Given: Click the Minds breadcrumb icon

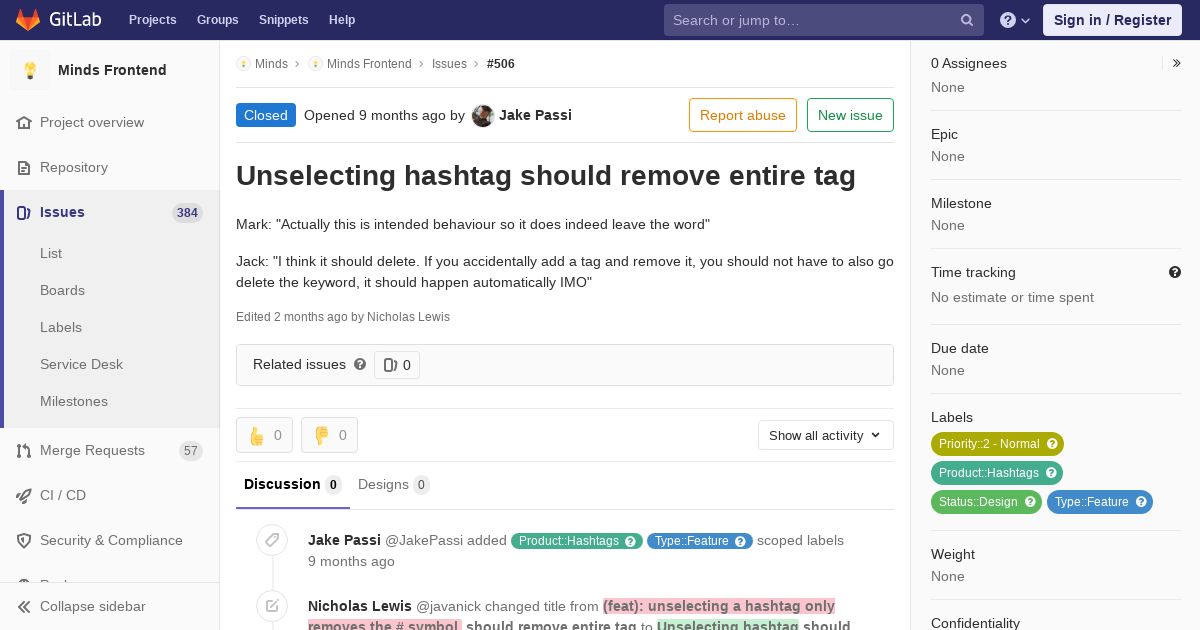Looking at the screenshot, I should pos(243,64).
